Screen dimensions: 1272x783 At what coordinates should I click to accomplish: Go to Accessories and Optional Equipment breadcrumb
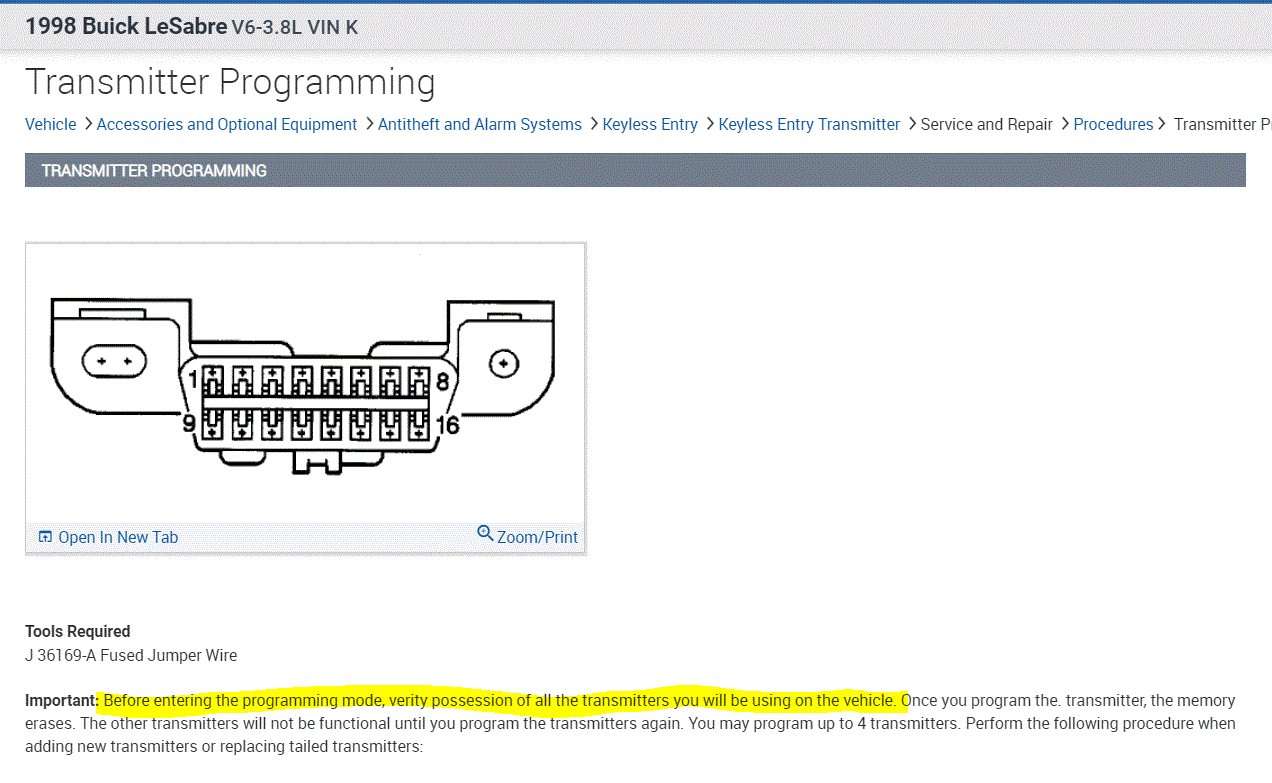point(227,124)
